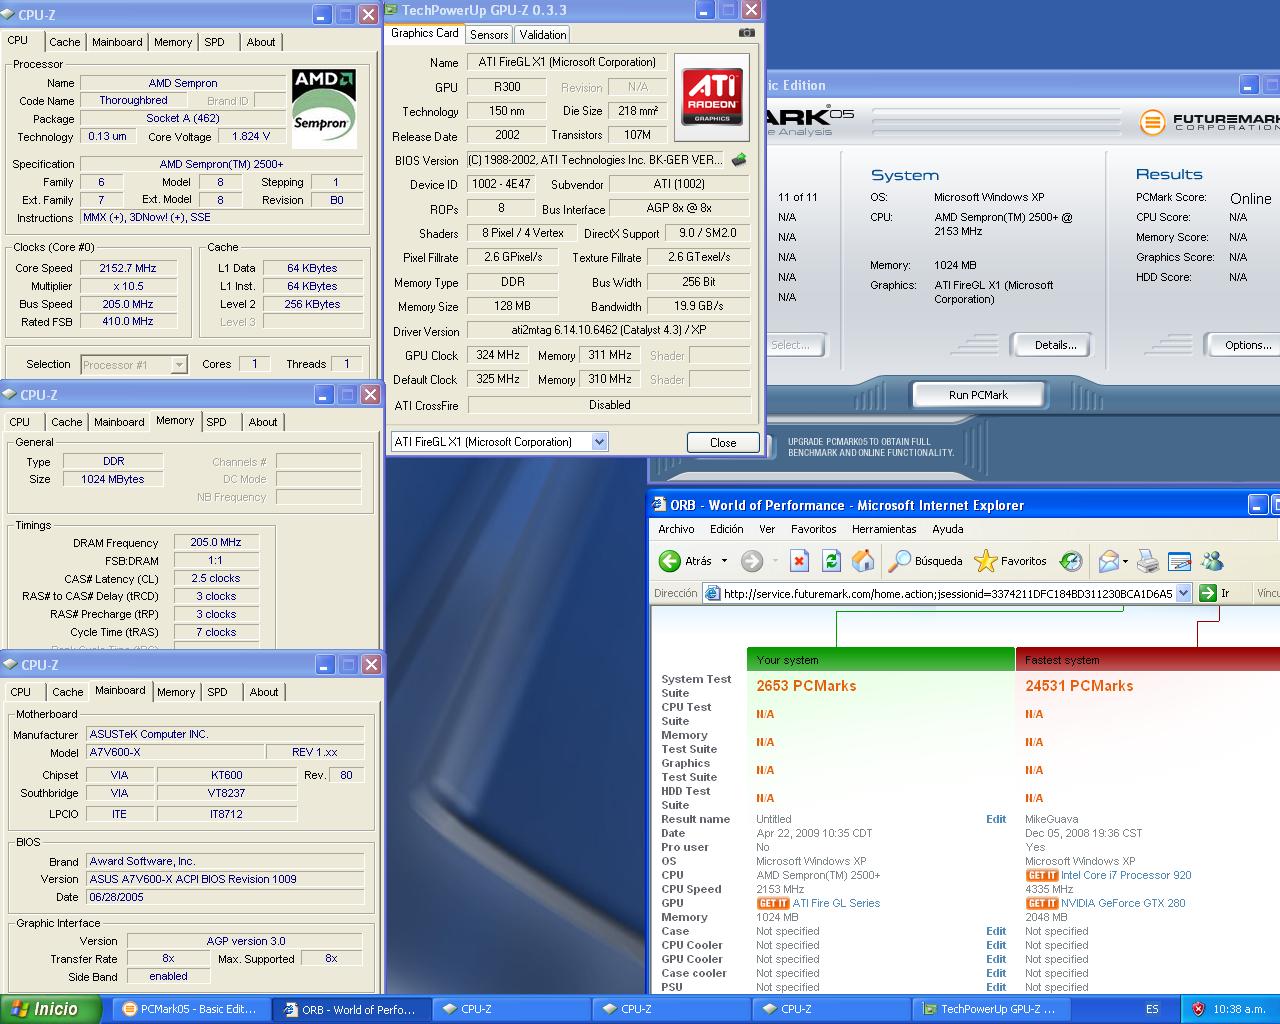Screen dimensions: 1280x1024
Task: Click the taskbar clock showing 10:38 a.m.
Action: (x=1239, y=1009)
